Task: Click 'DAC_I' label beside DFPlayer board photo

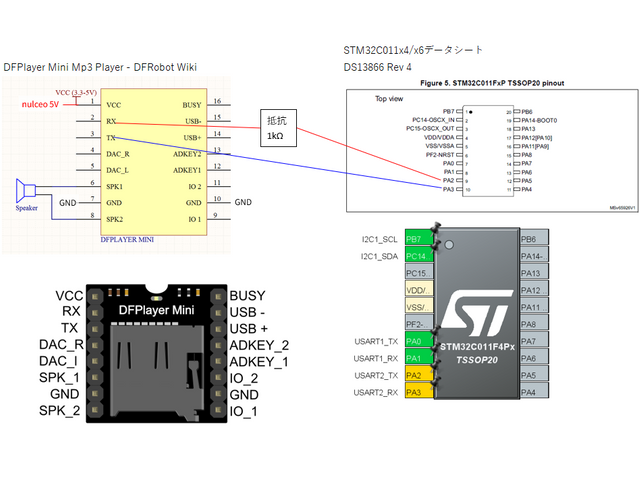Action: [x=58, y=361]
